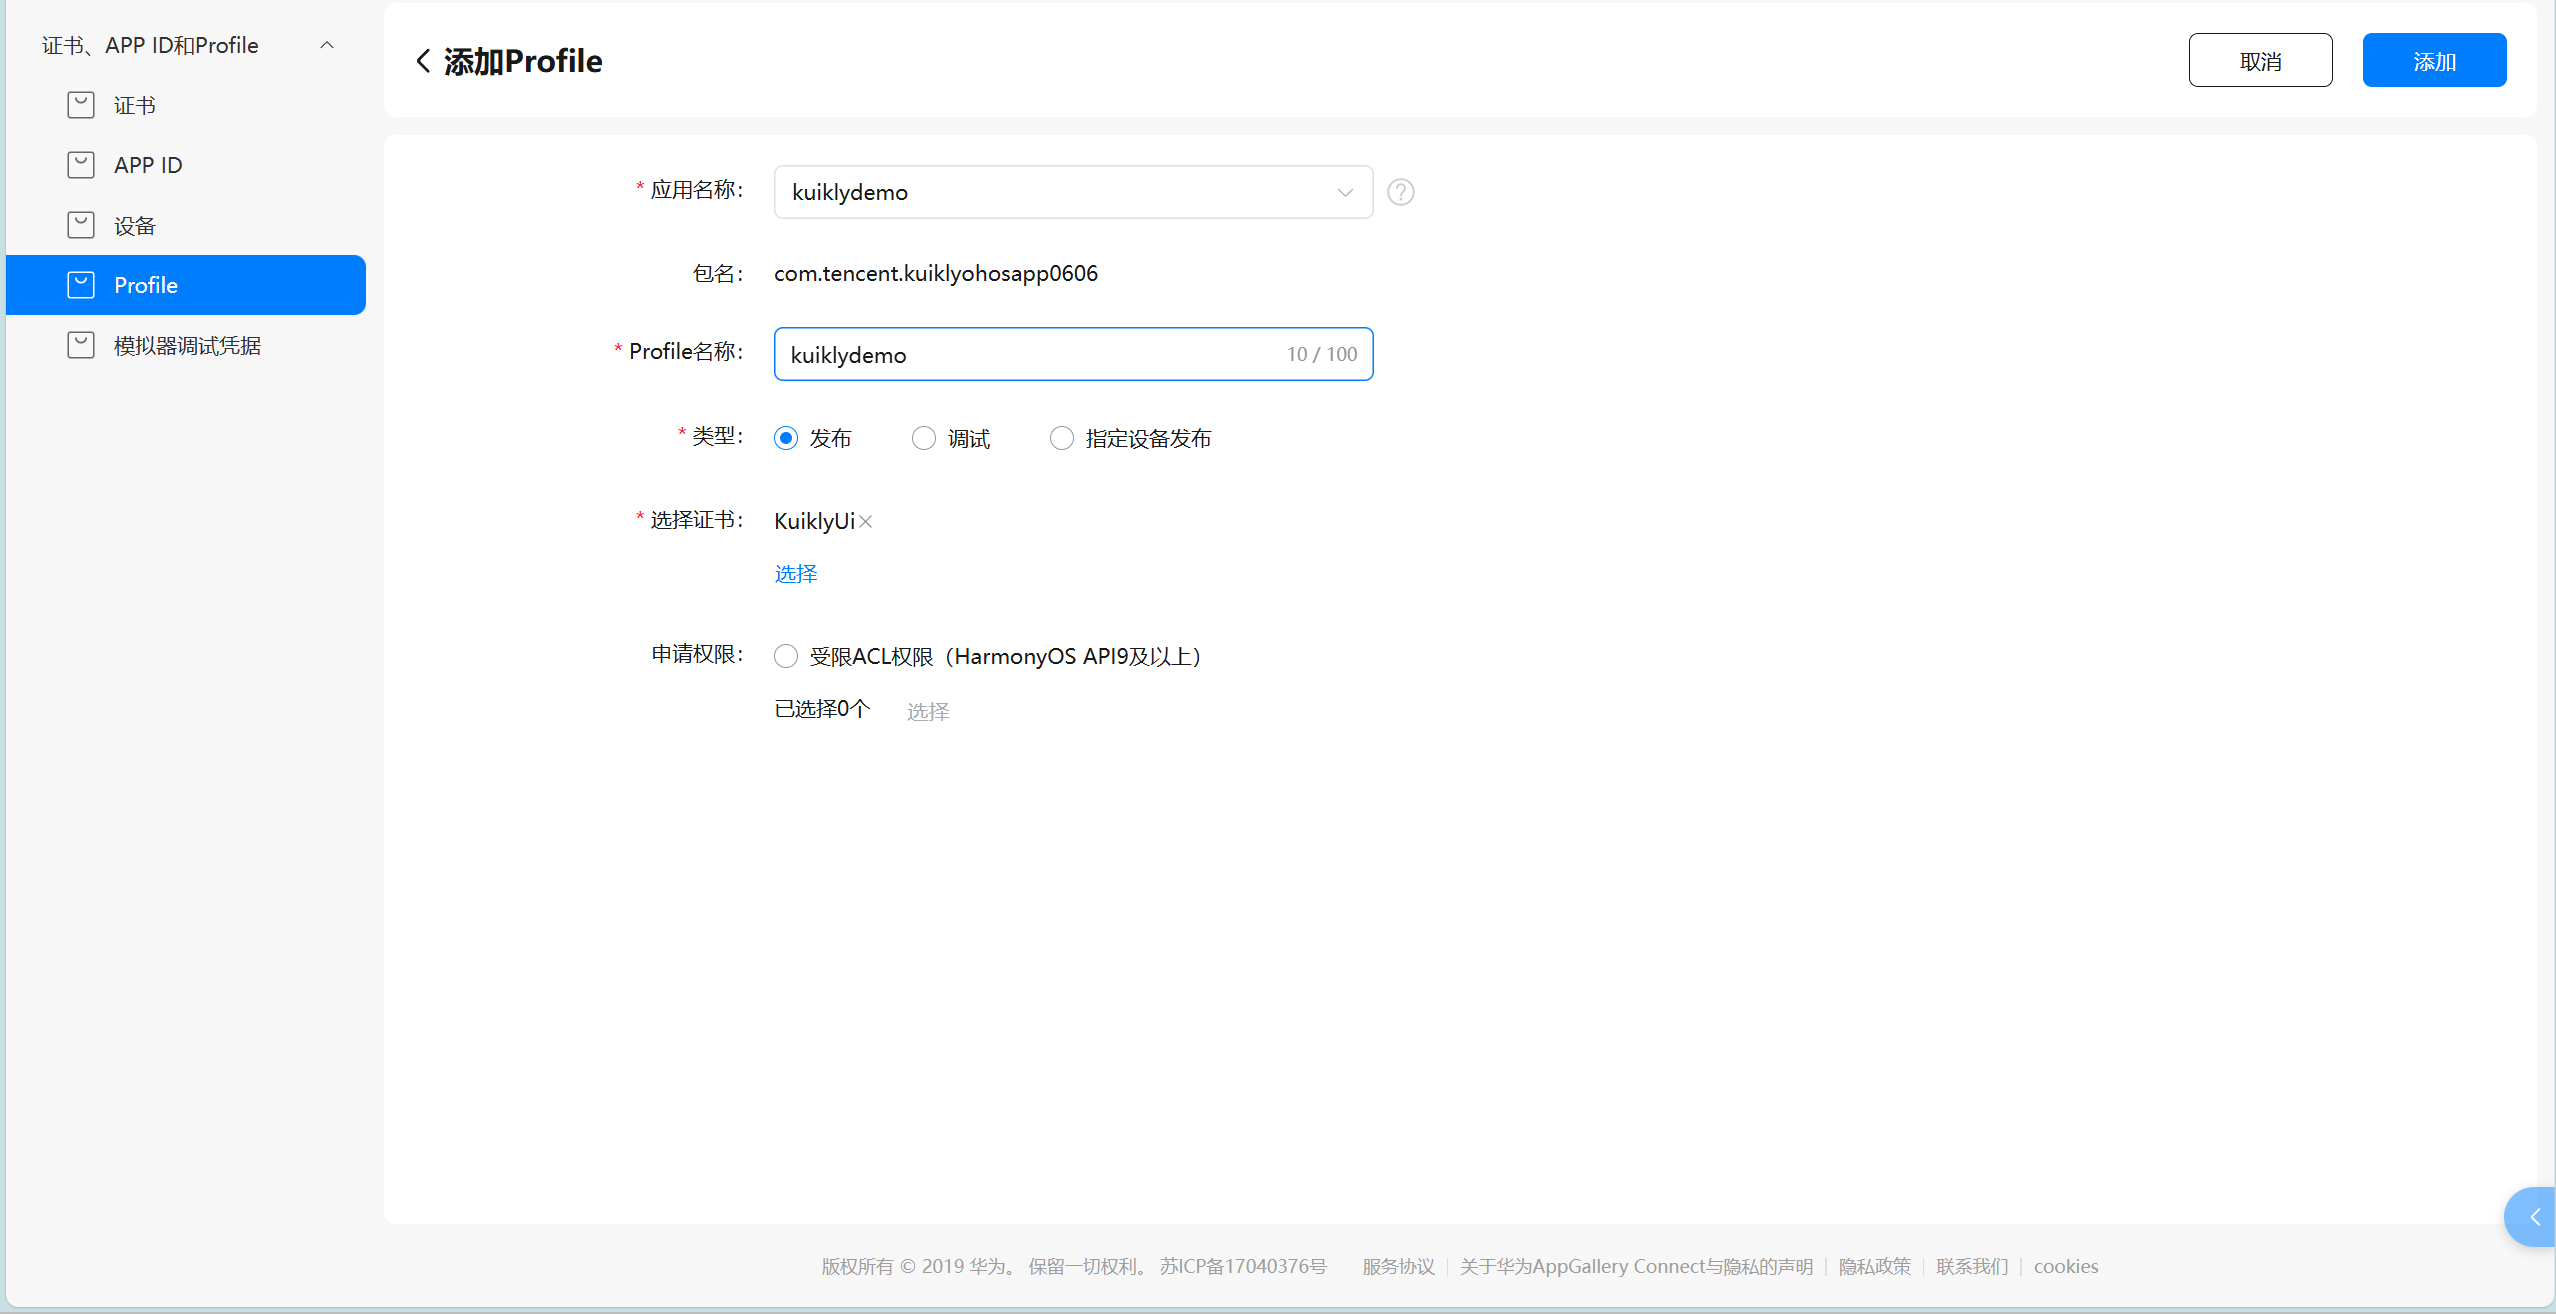Viewport: 2556px width, 1314px height.
Task: Select the 调试 type radio button
Action: click(924, 438)
